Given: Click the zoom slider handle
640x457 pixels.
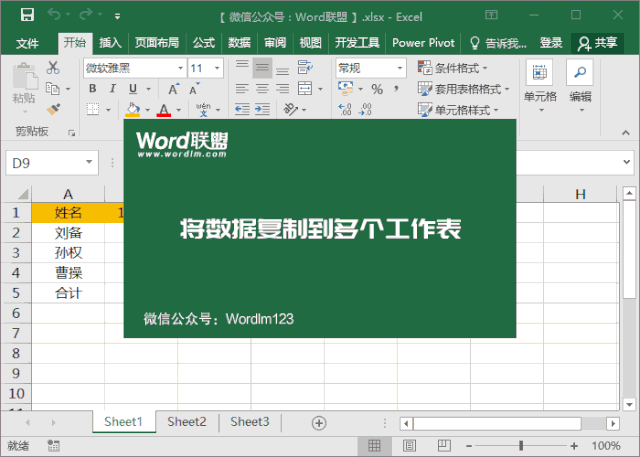Looking at the screenshot, I should click(521, 446).
